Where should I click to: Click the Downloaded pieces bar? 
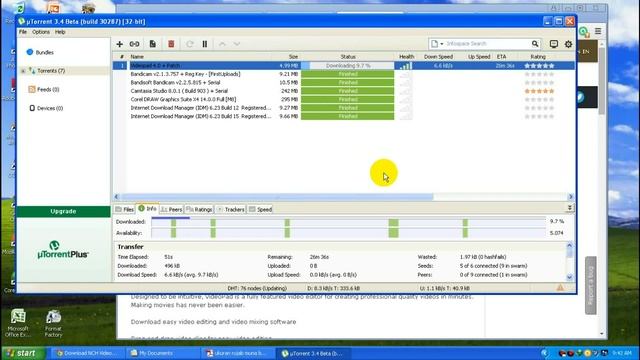tap(349, 222)
